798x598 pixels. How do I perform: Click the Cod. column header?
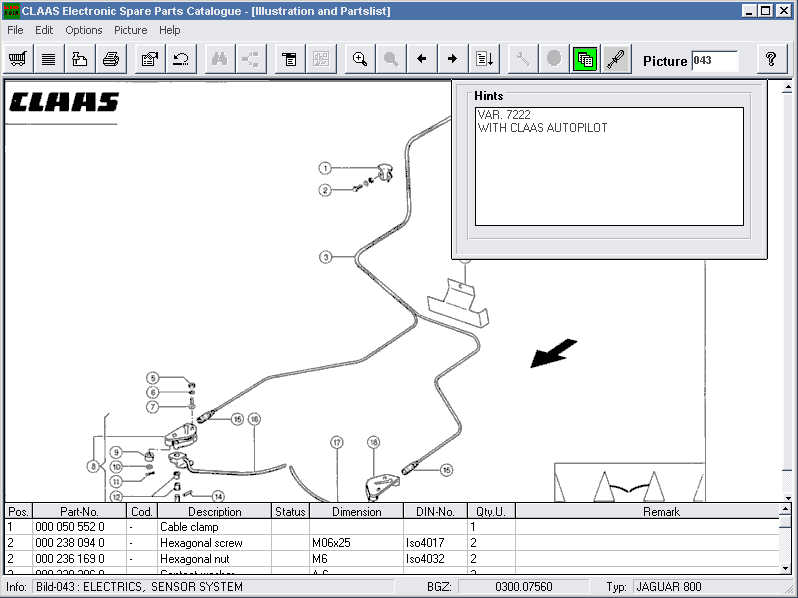[x=142, y=511]
